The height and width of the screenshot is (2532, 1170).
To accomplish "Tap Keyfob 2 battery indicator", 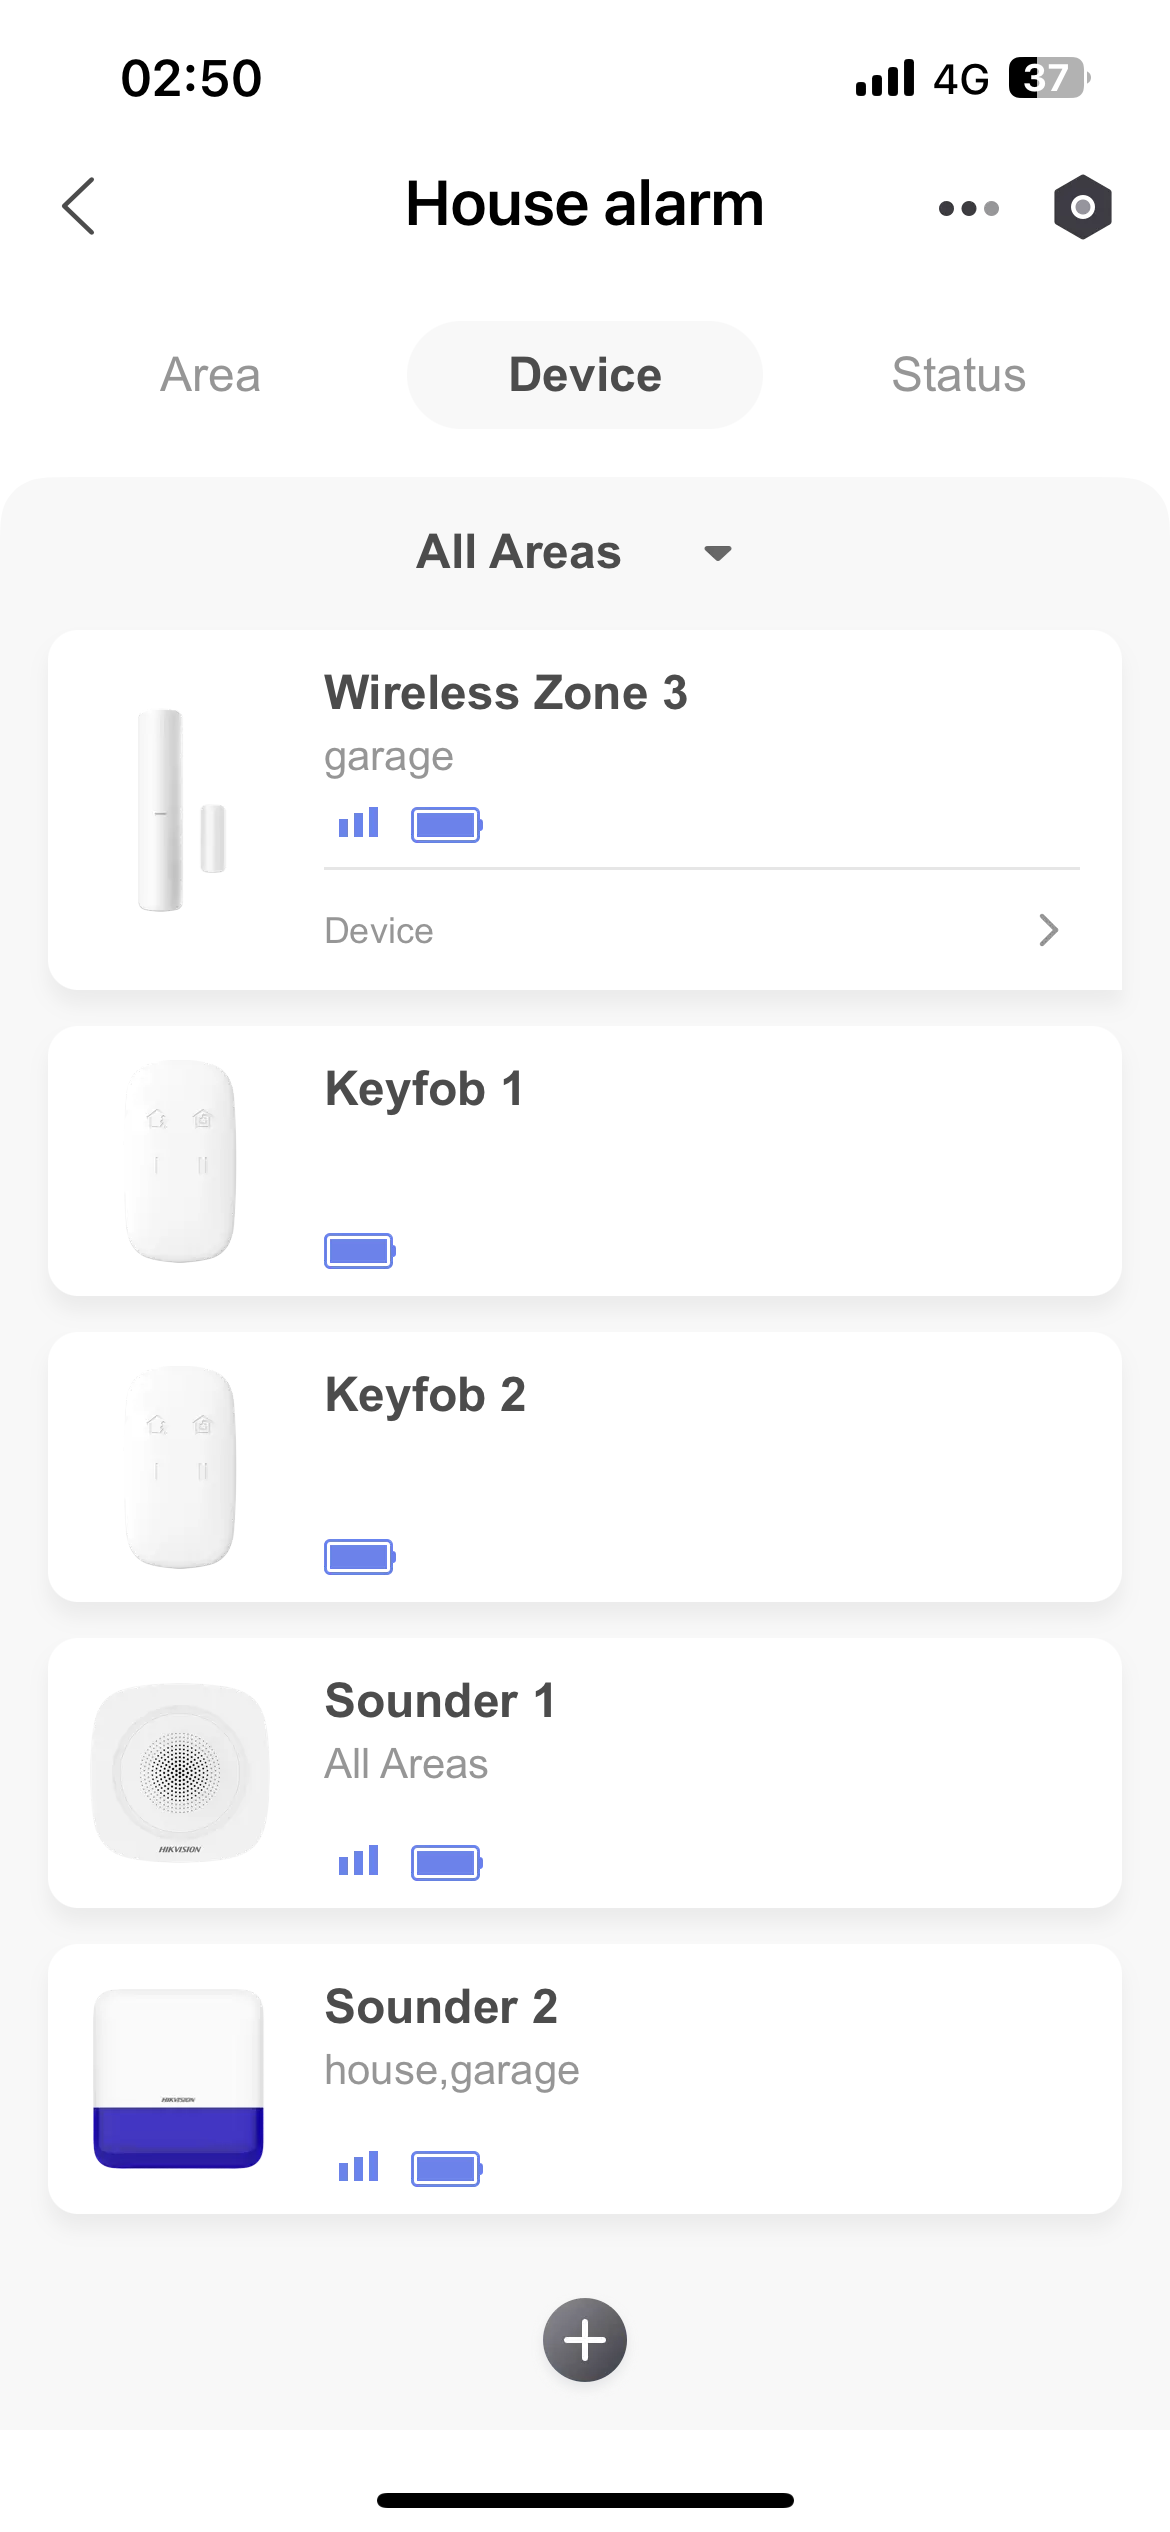I will (x=359, y=1557).
